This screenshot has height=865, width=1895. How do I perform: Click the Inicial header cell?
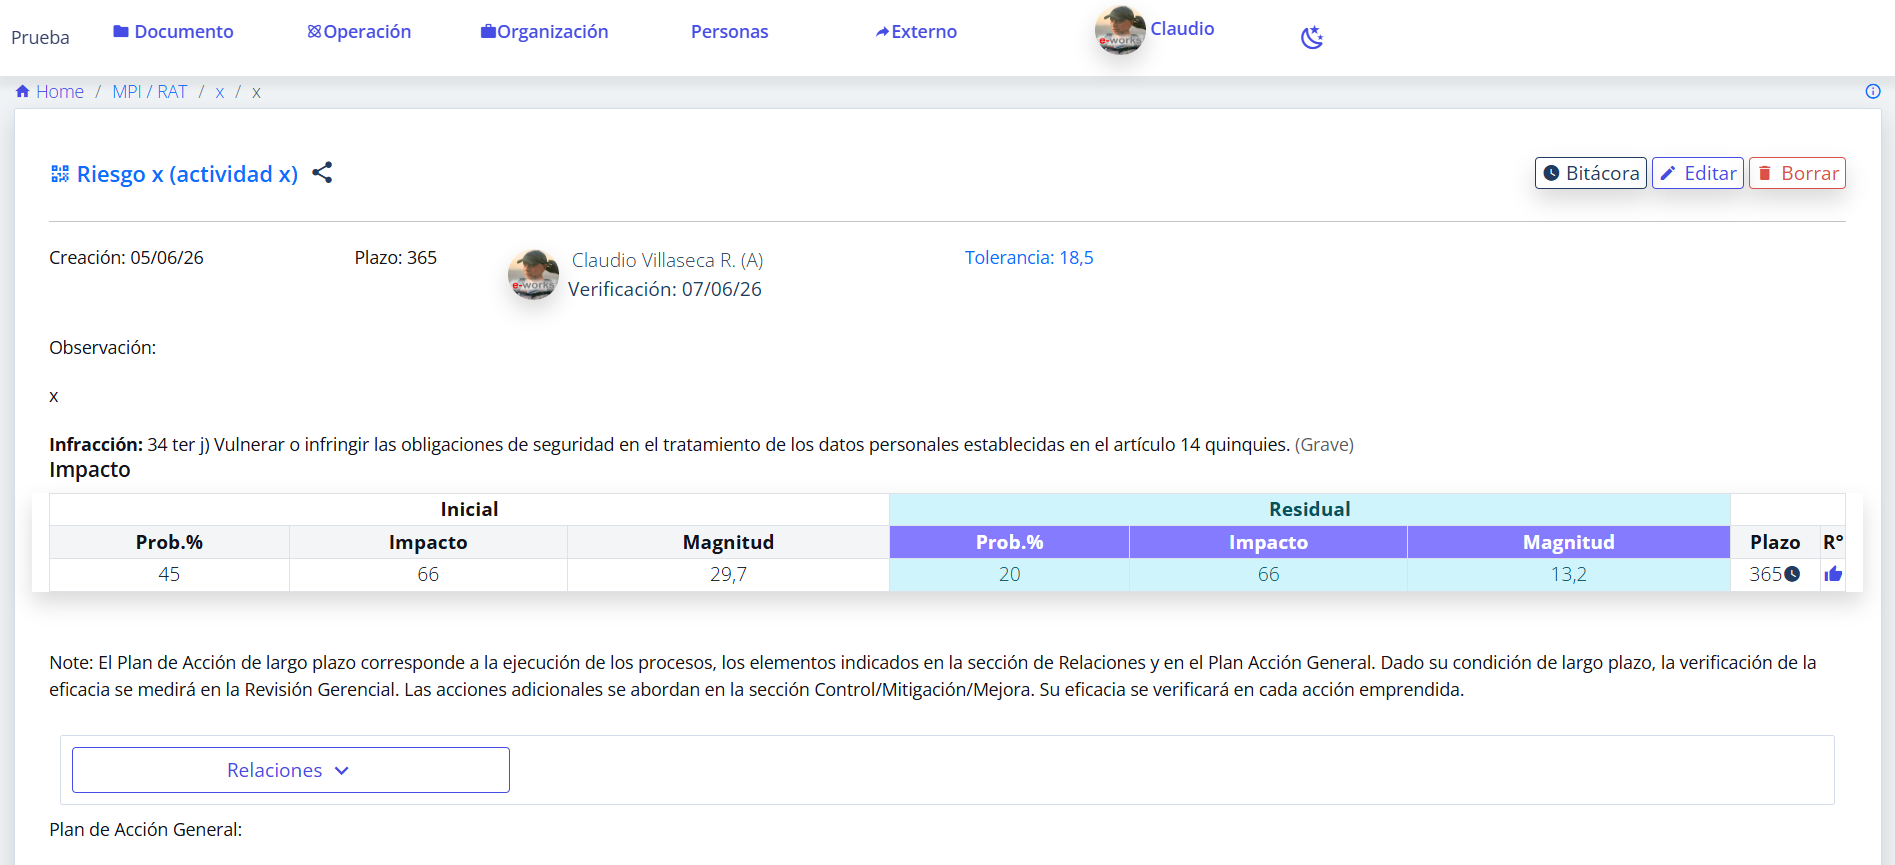[x=469, y=509]
